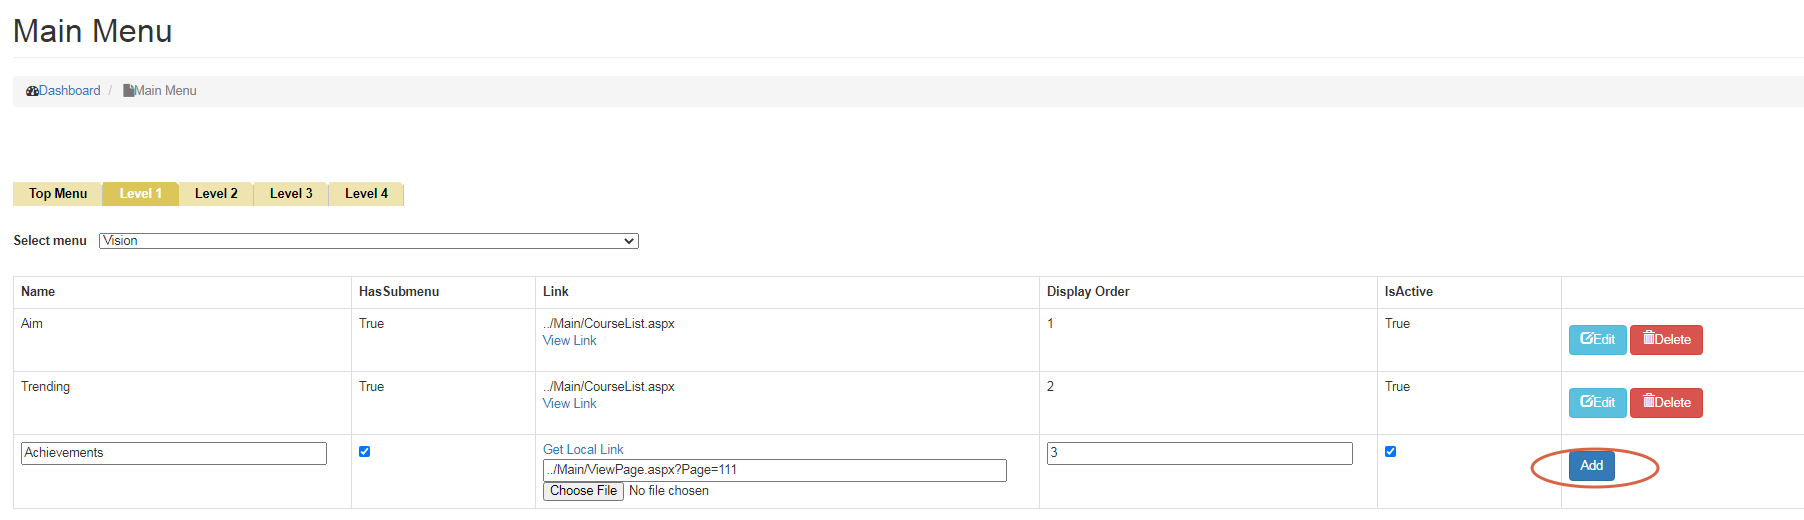Click the Name field containing Achievements
The width and height of the screenshot is (1804, 520).
(x=174, y=453)
